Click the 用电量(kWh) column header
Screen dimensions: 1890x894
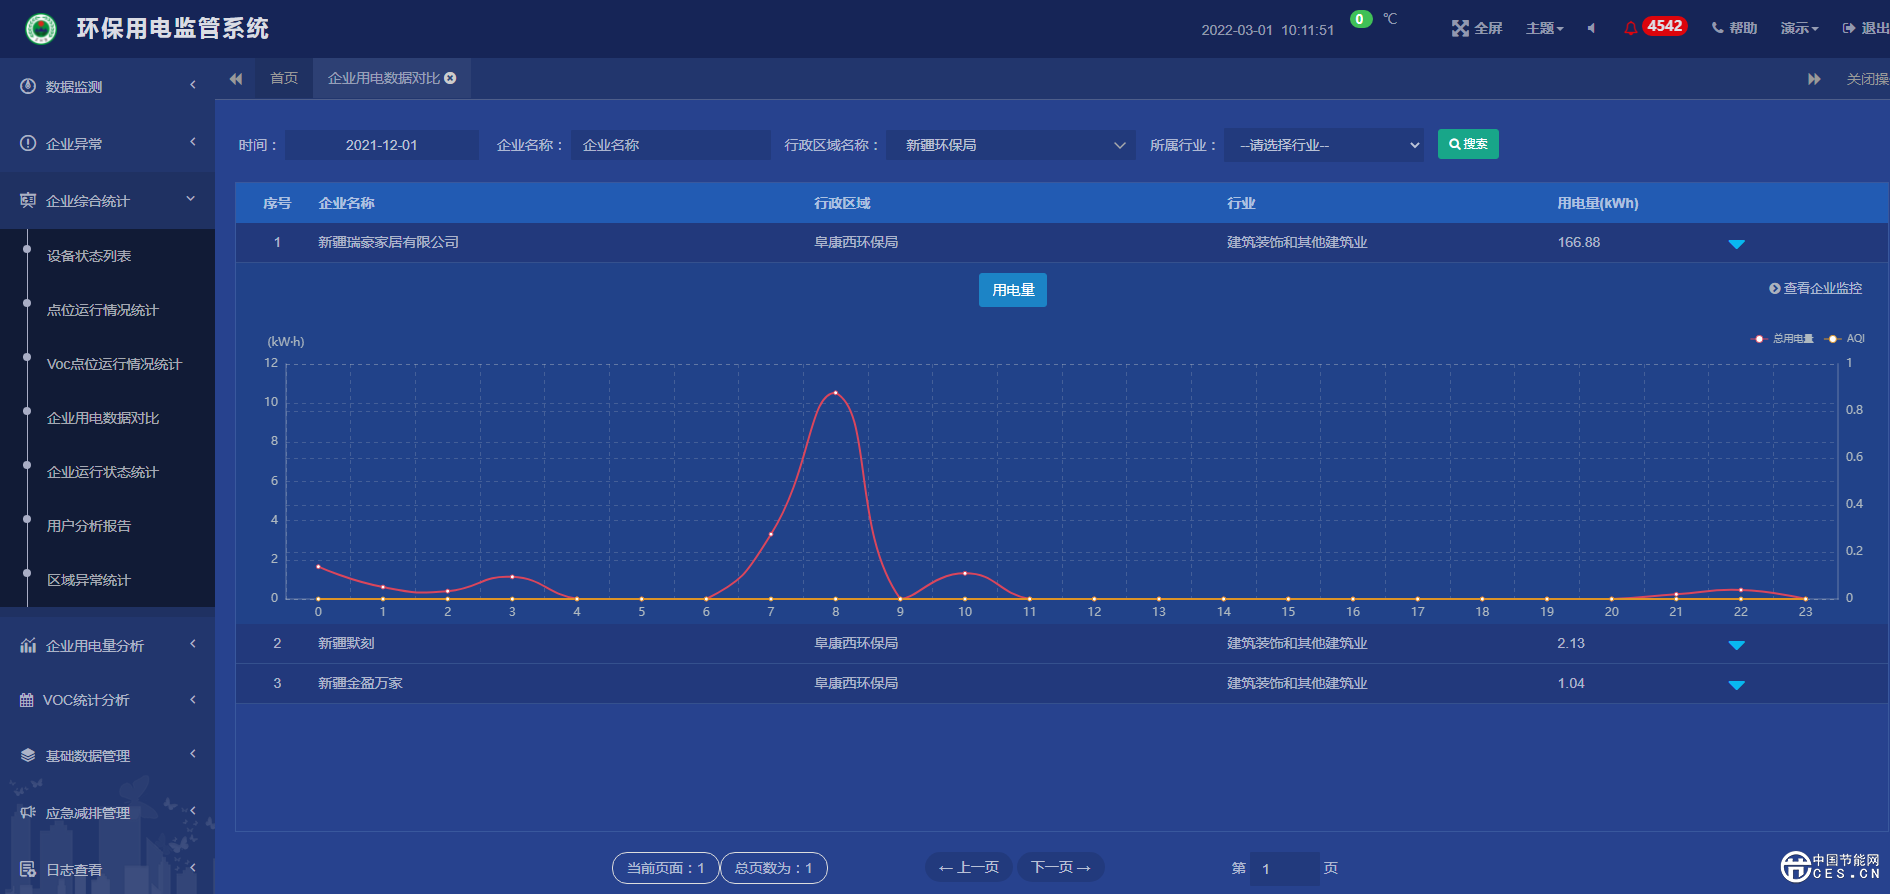coord(1598,203)
